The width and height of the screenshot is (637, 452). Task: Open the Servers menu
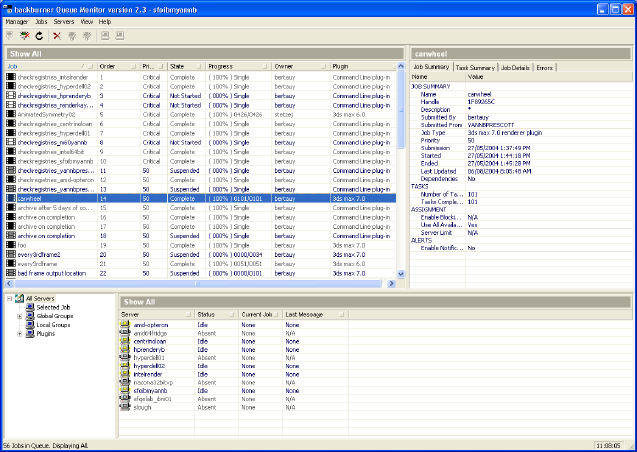click(x=64, y=21)
